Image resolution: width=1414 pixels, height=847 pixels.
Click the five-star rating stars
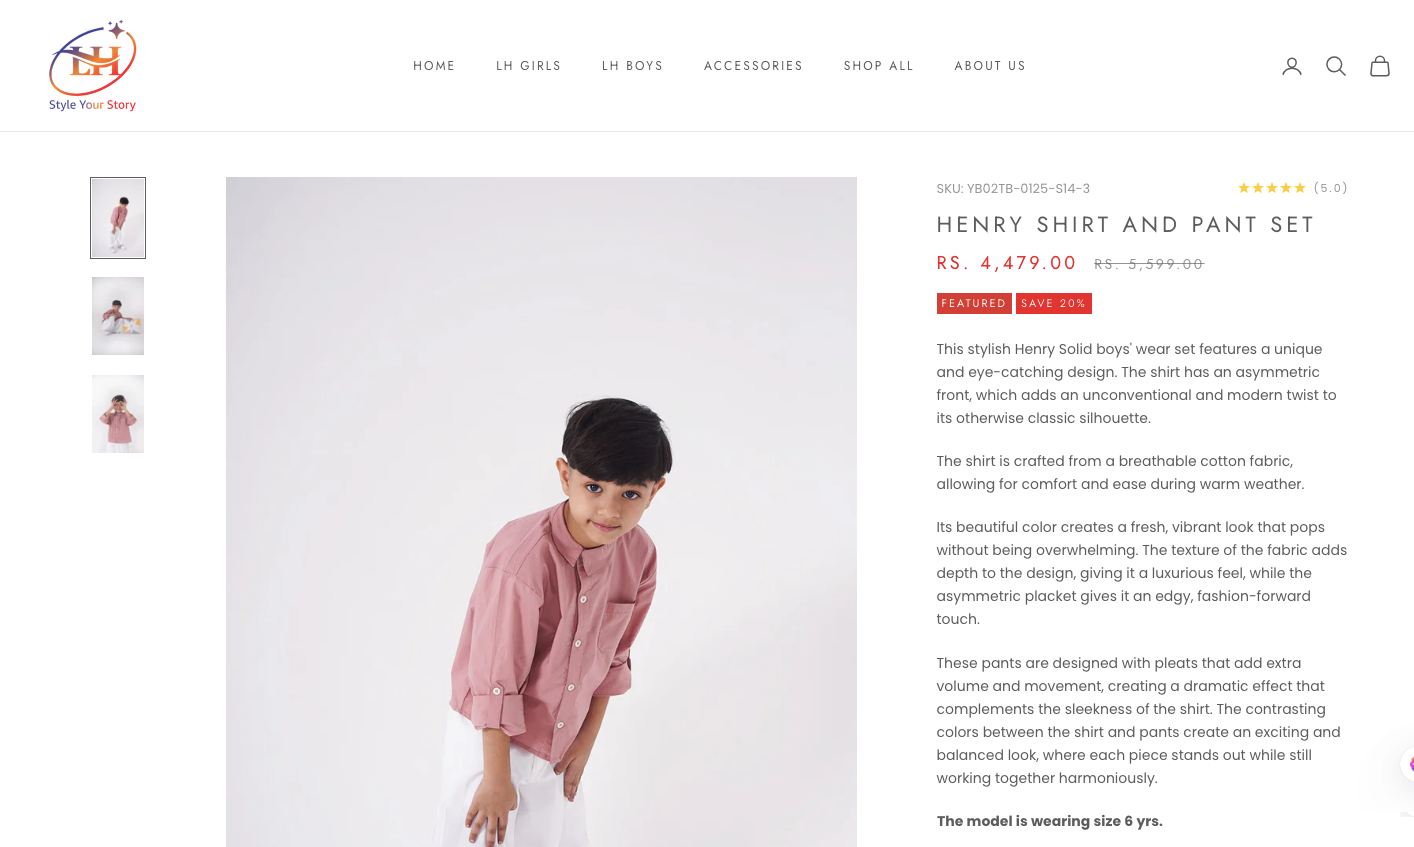pos(1271,188)
